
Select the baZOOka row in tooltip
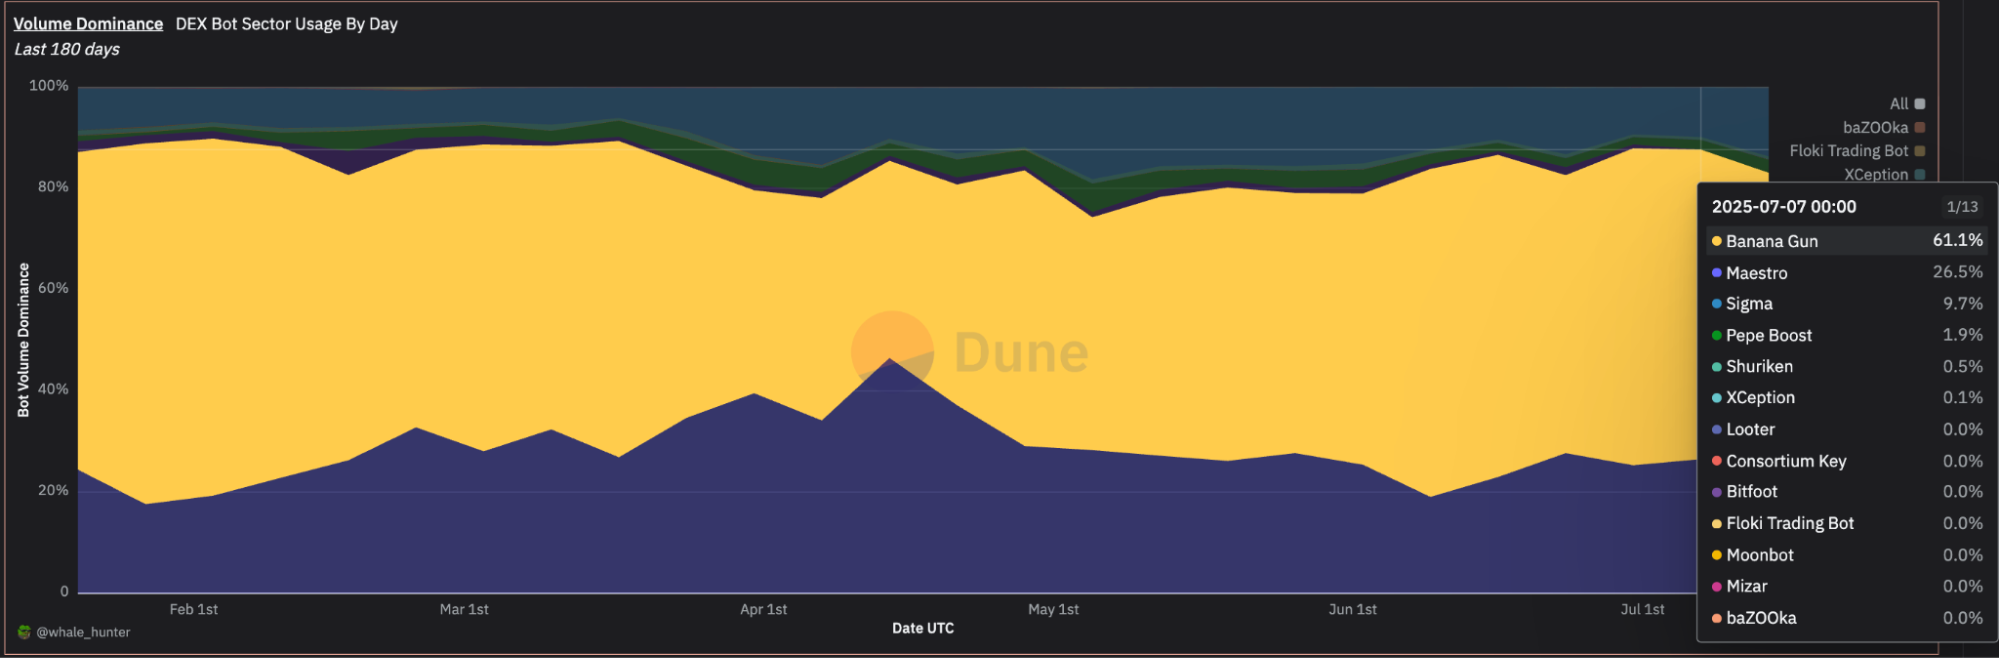(x=1846, y=618)
